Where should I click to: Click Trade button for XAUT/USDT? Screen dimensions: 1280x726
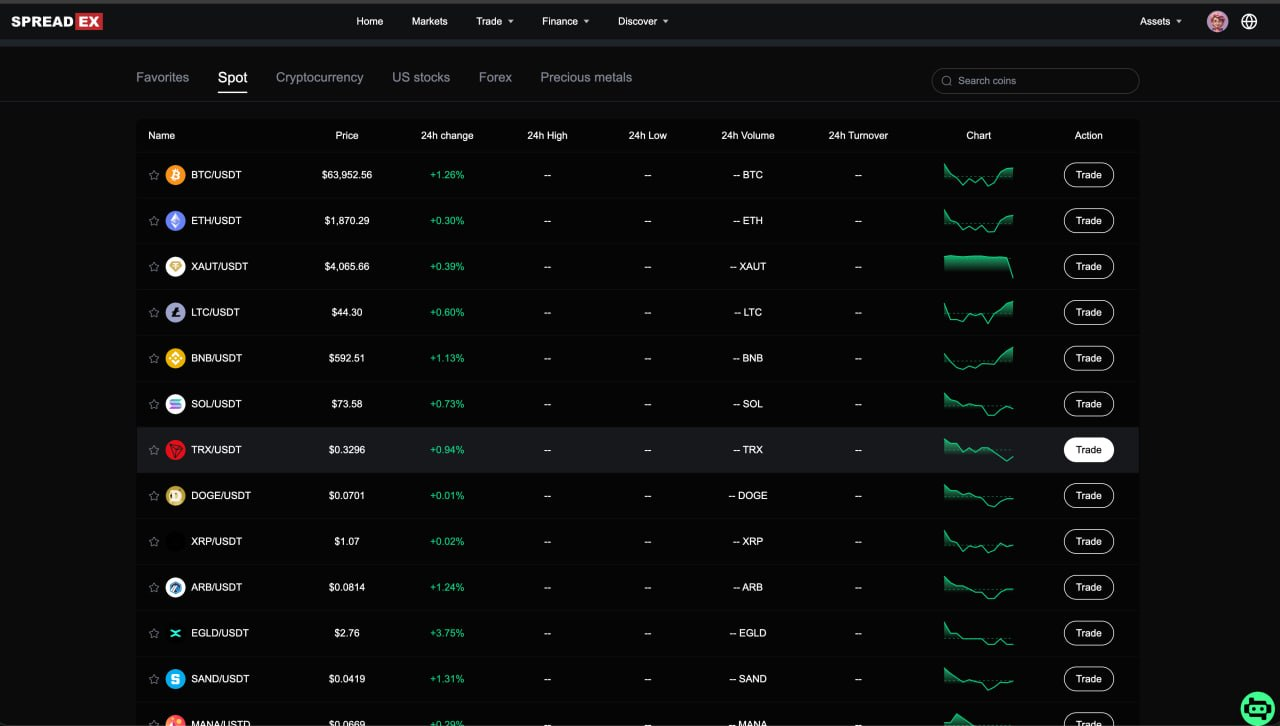click(x=1088, y=267)
